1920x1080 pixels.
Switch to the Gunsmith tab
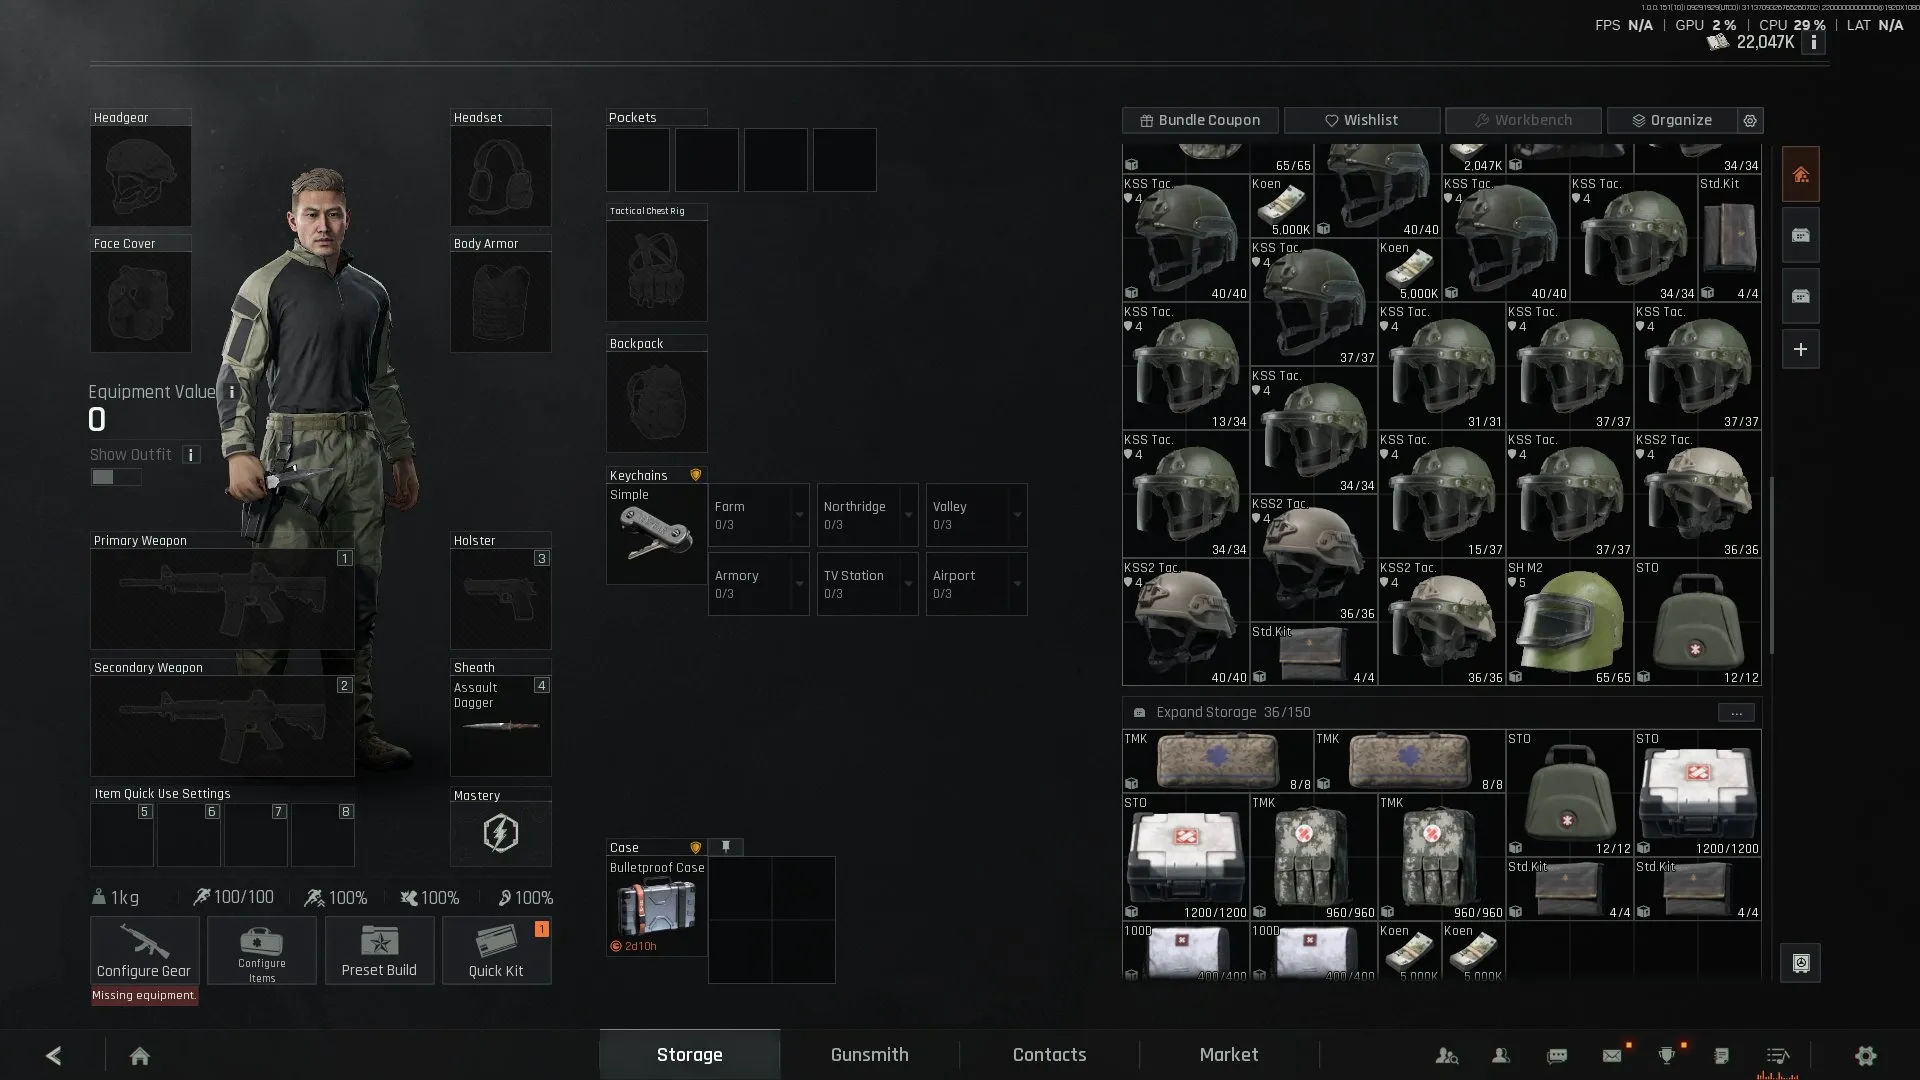(x=870, y=1055)
